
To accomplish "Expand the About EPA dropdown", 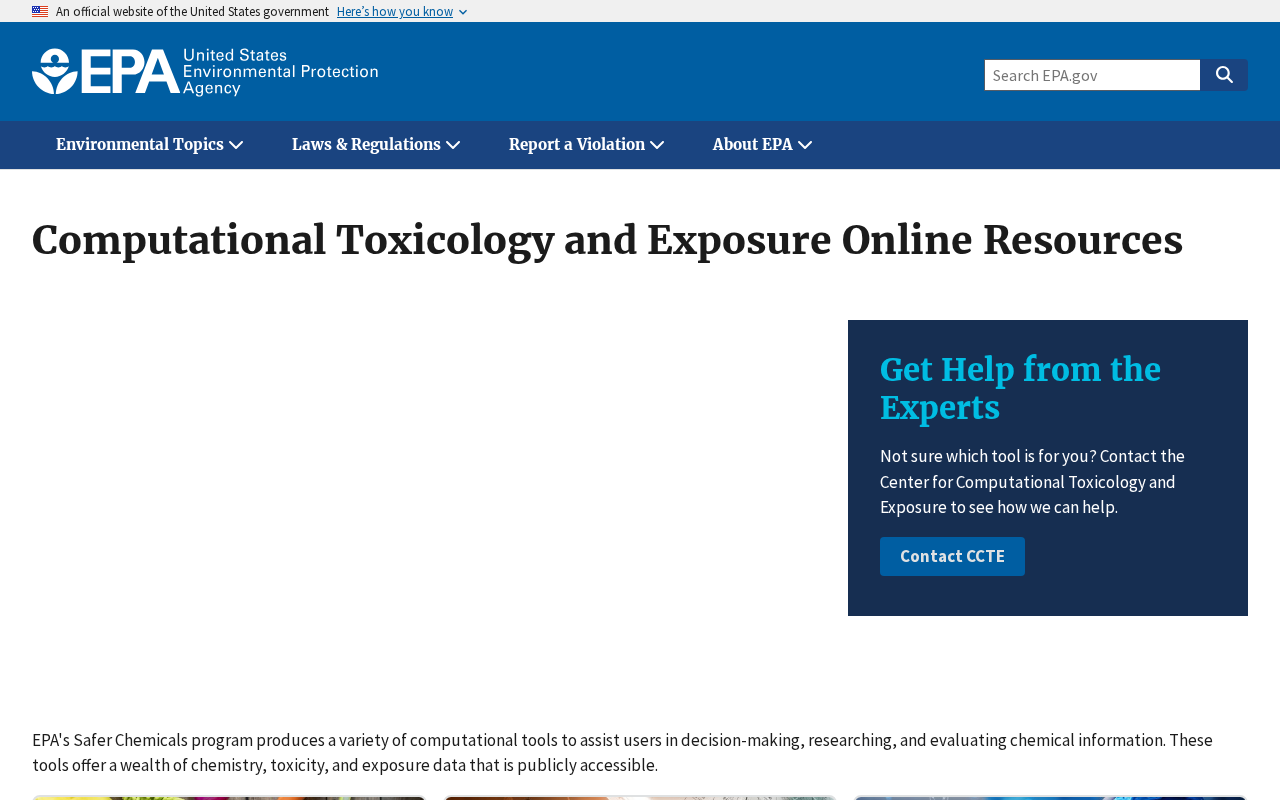I will point(762,145).
